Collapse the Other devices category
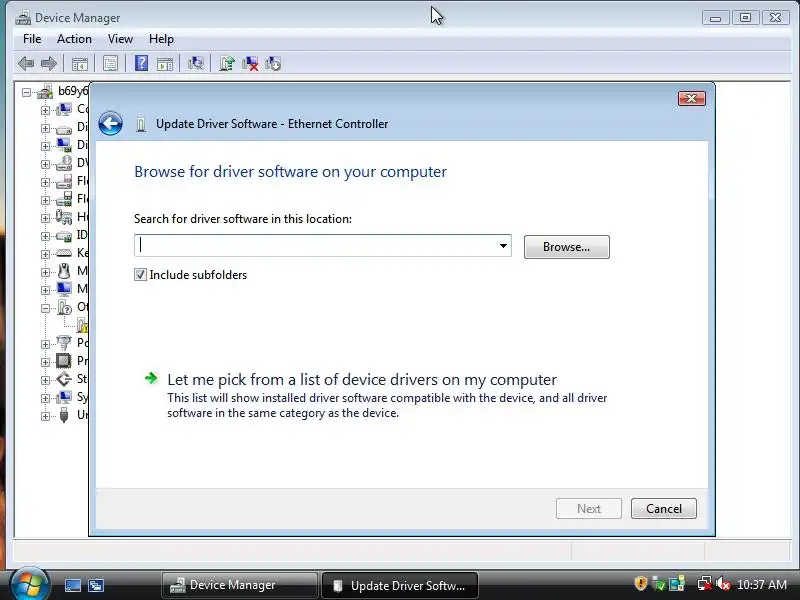This screenshot has height=600, width=800. coord(45,308)
